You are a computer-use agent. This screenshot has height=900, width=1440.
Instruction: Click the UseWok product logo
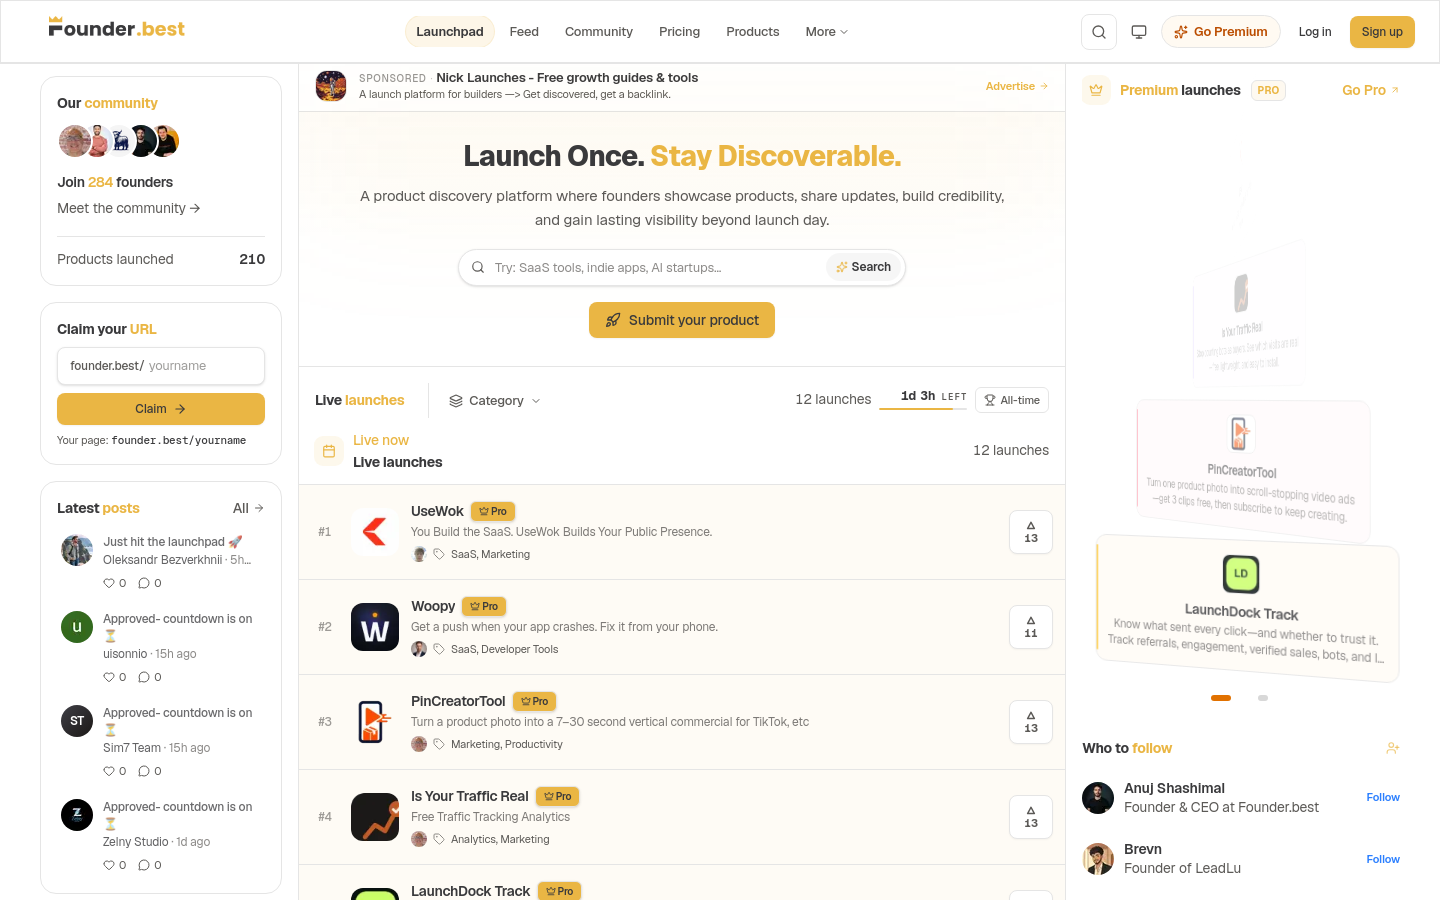[375, 532]
